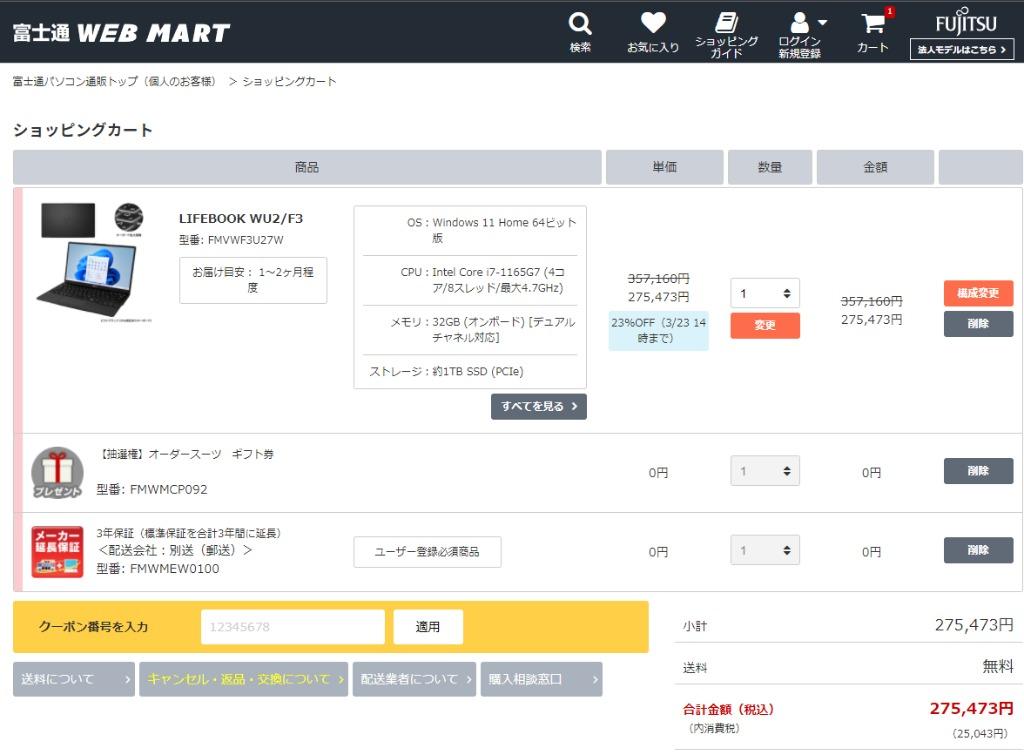Screen dimensions: 1024x755
Task: Click the login user icon
Action: tap(799, 23)
